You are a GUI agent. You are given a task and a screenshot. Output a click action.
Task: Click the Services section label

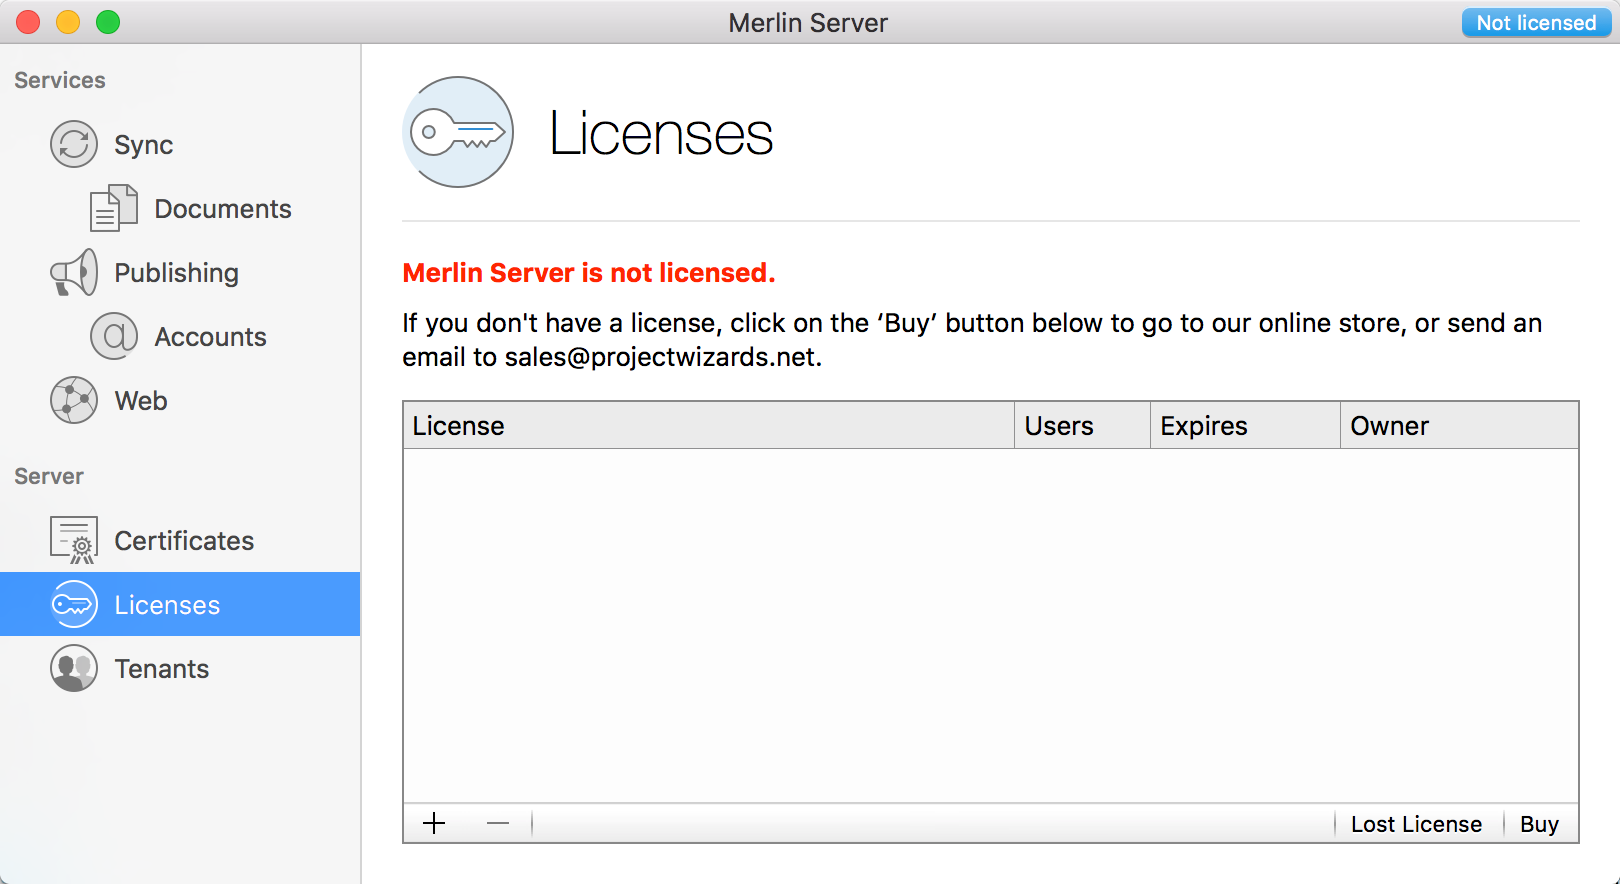(x=60, y=80)
